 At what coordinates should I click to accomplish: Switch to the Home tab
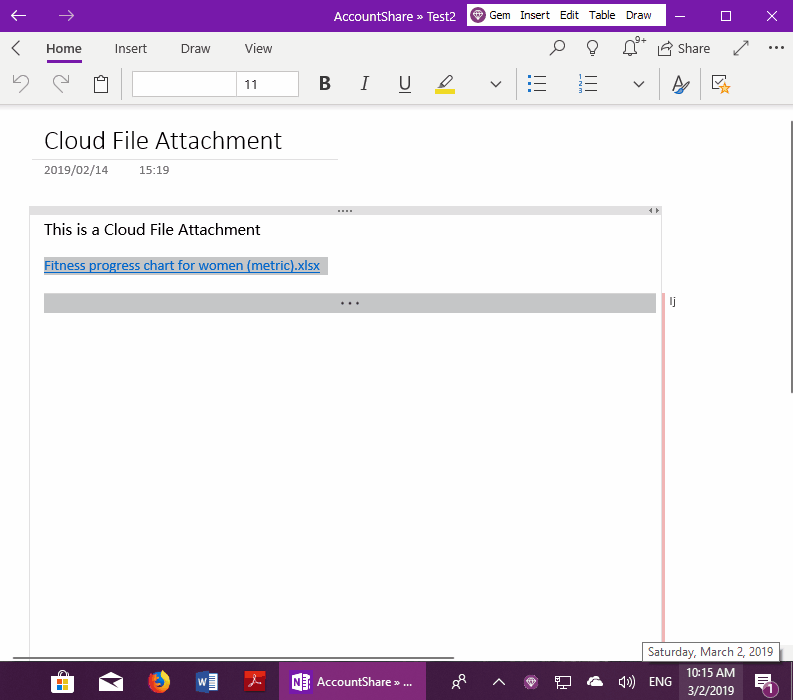64,49
